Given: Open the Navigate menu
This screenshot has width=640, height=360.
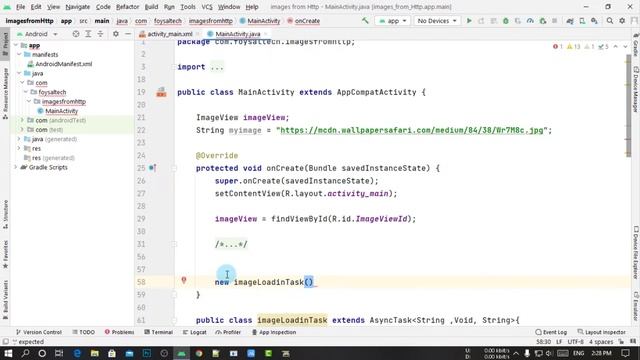Looking at the screenshot, I should click(x=78, y=7).
